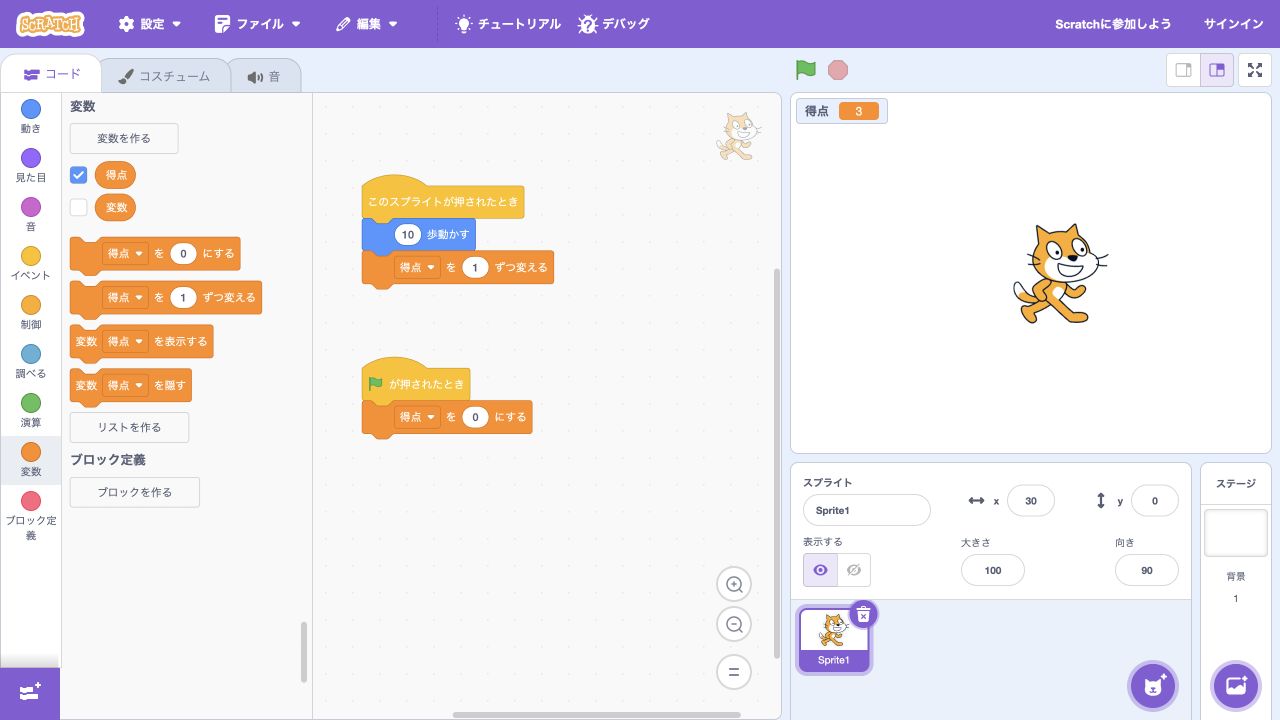Click the サインイン link

tap(1233, 24)
